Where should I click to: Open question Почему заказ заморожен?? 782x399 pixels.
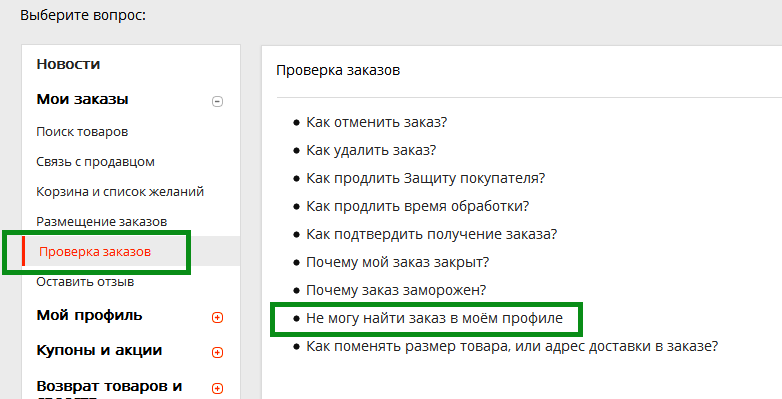click(x=396, y=290)
